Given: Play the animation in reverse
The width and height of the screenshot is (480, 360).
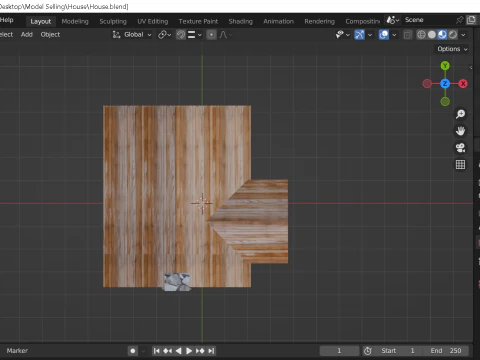Looking at the screenshot, I should (x=178, y=351).
